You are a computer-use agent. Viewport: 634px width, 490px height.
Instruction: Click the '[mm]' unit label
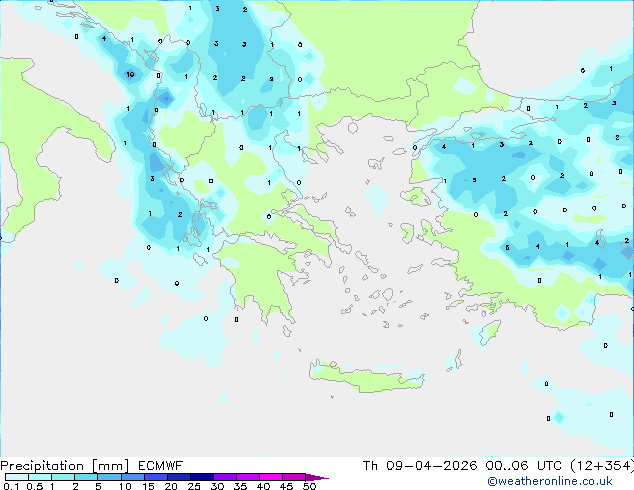click(110, 466)
